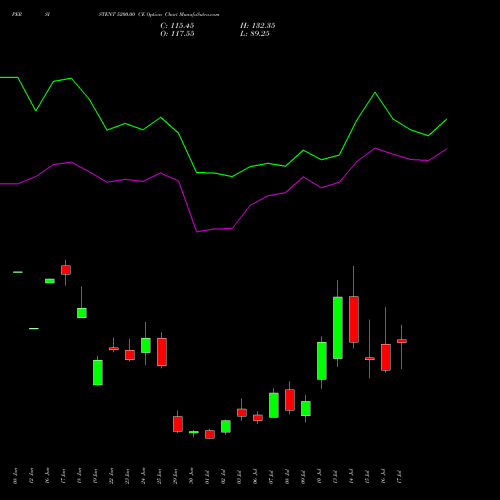Select the tallest green candlestick body

click(338, 328)
